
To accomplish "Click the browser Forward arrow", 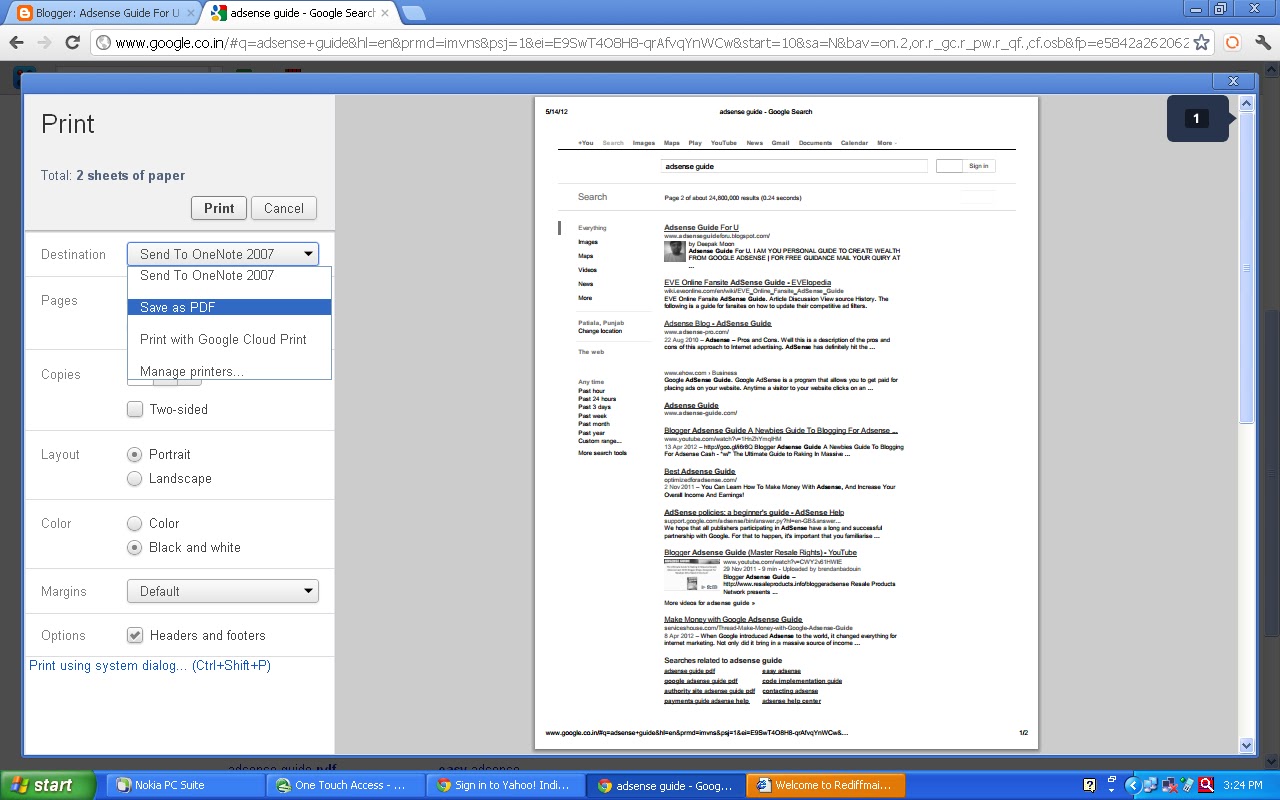I will (x=44, y=42).
